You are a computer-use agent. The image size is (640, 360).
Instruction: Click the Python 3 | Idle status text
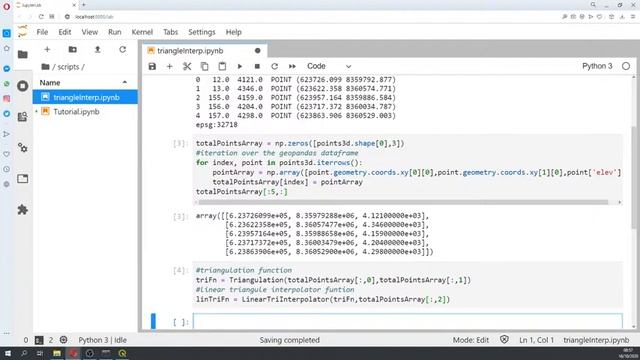pyautogui.click(x=102, y=340)
